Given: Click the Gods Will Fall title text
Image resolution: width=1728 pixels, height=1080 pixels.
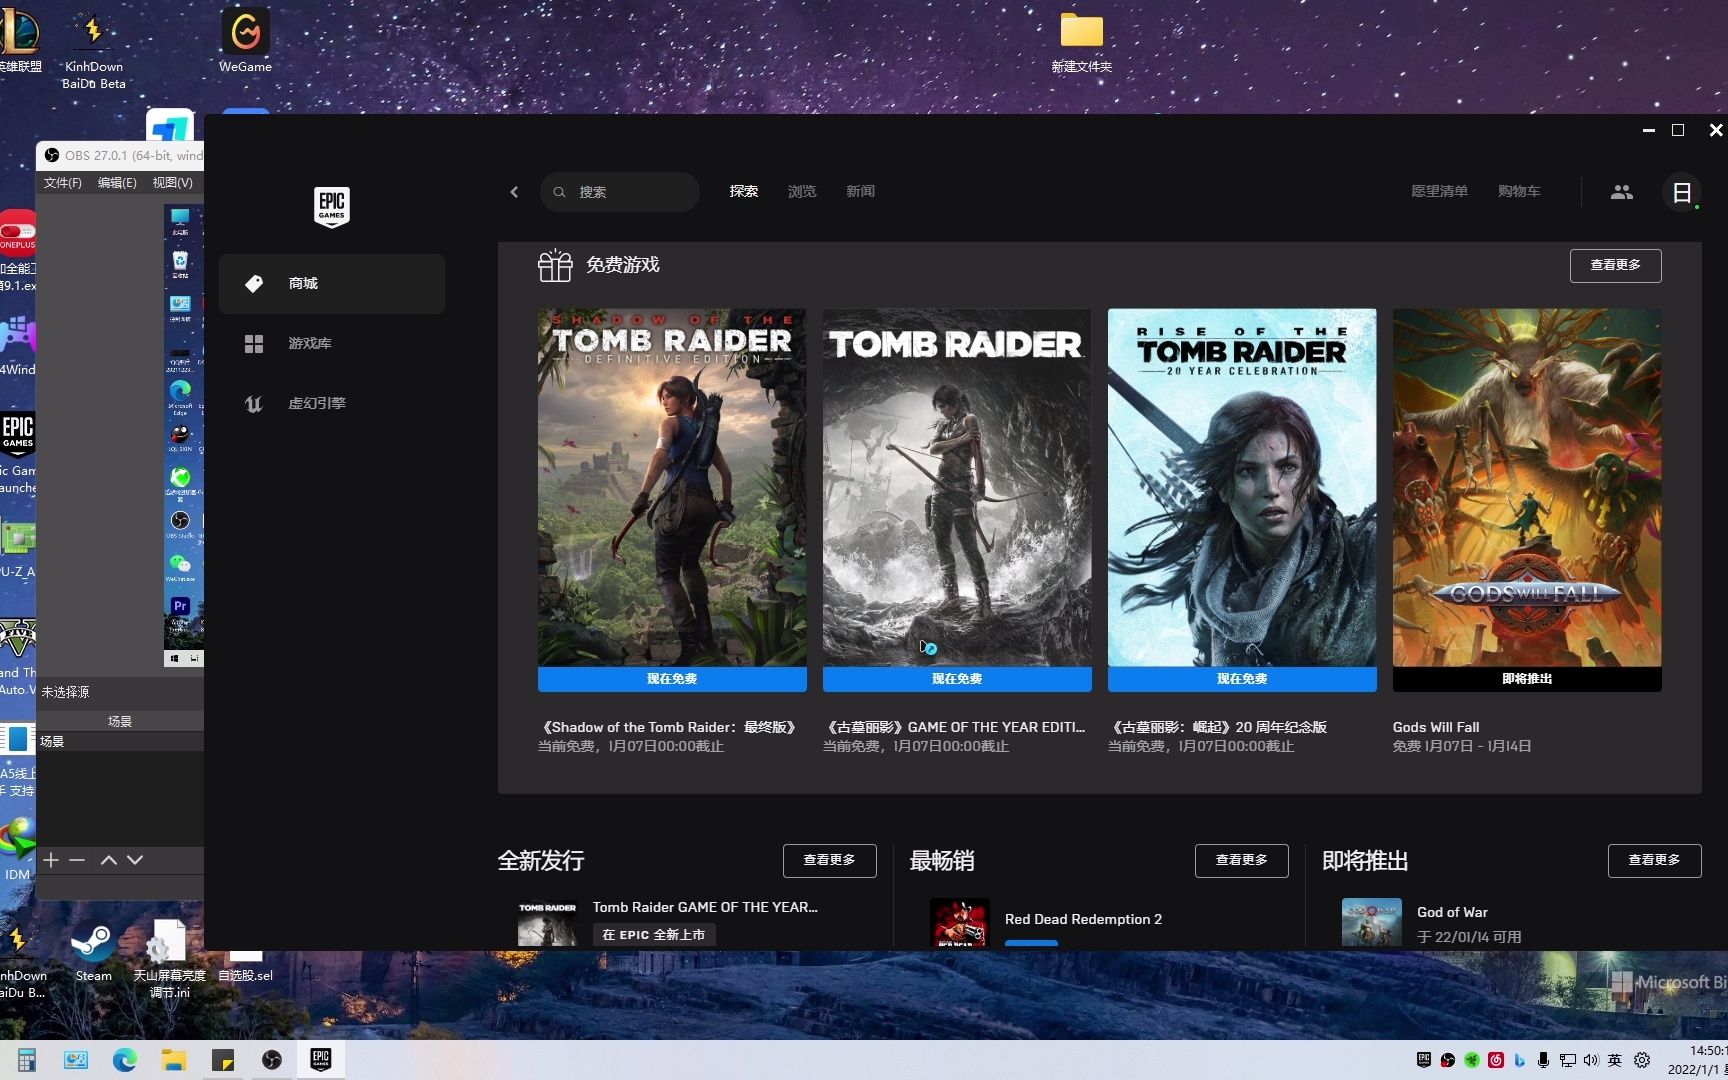Looking at the screenshot, I should point(1436,727).
